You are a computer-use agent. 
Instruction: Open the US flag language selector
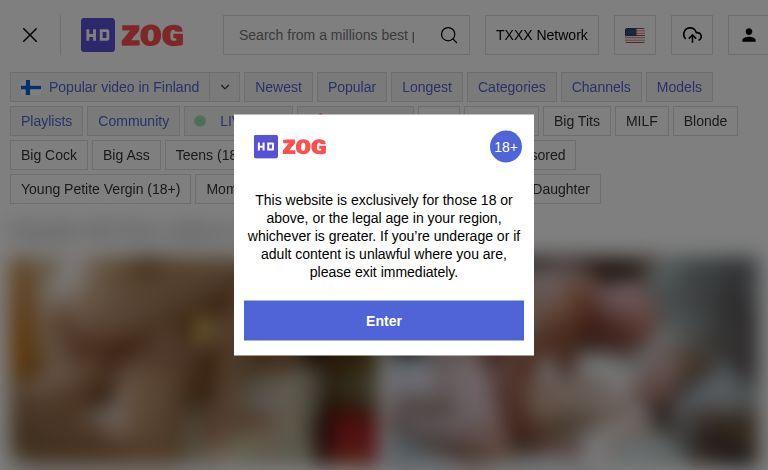(x=635, y=35)
